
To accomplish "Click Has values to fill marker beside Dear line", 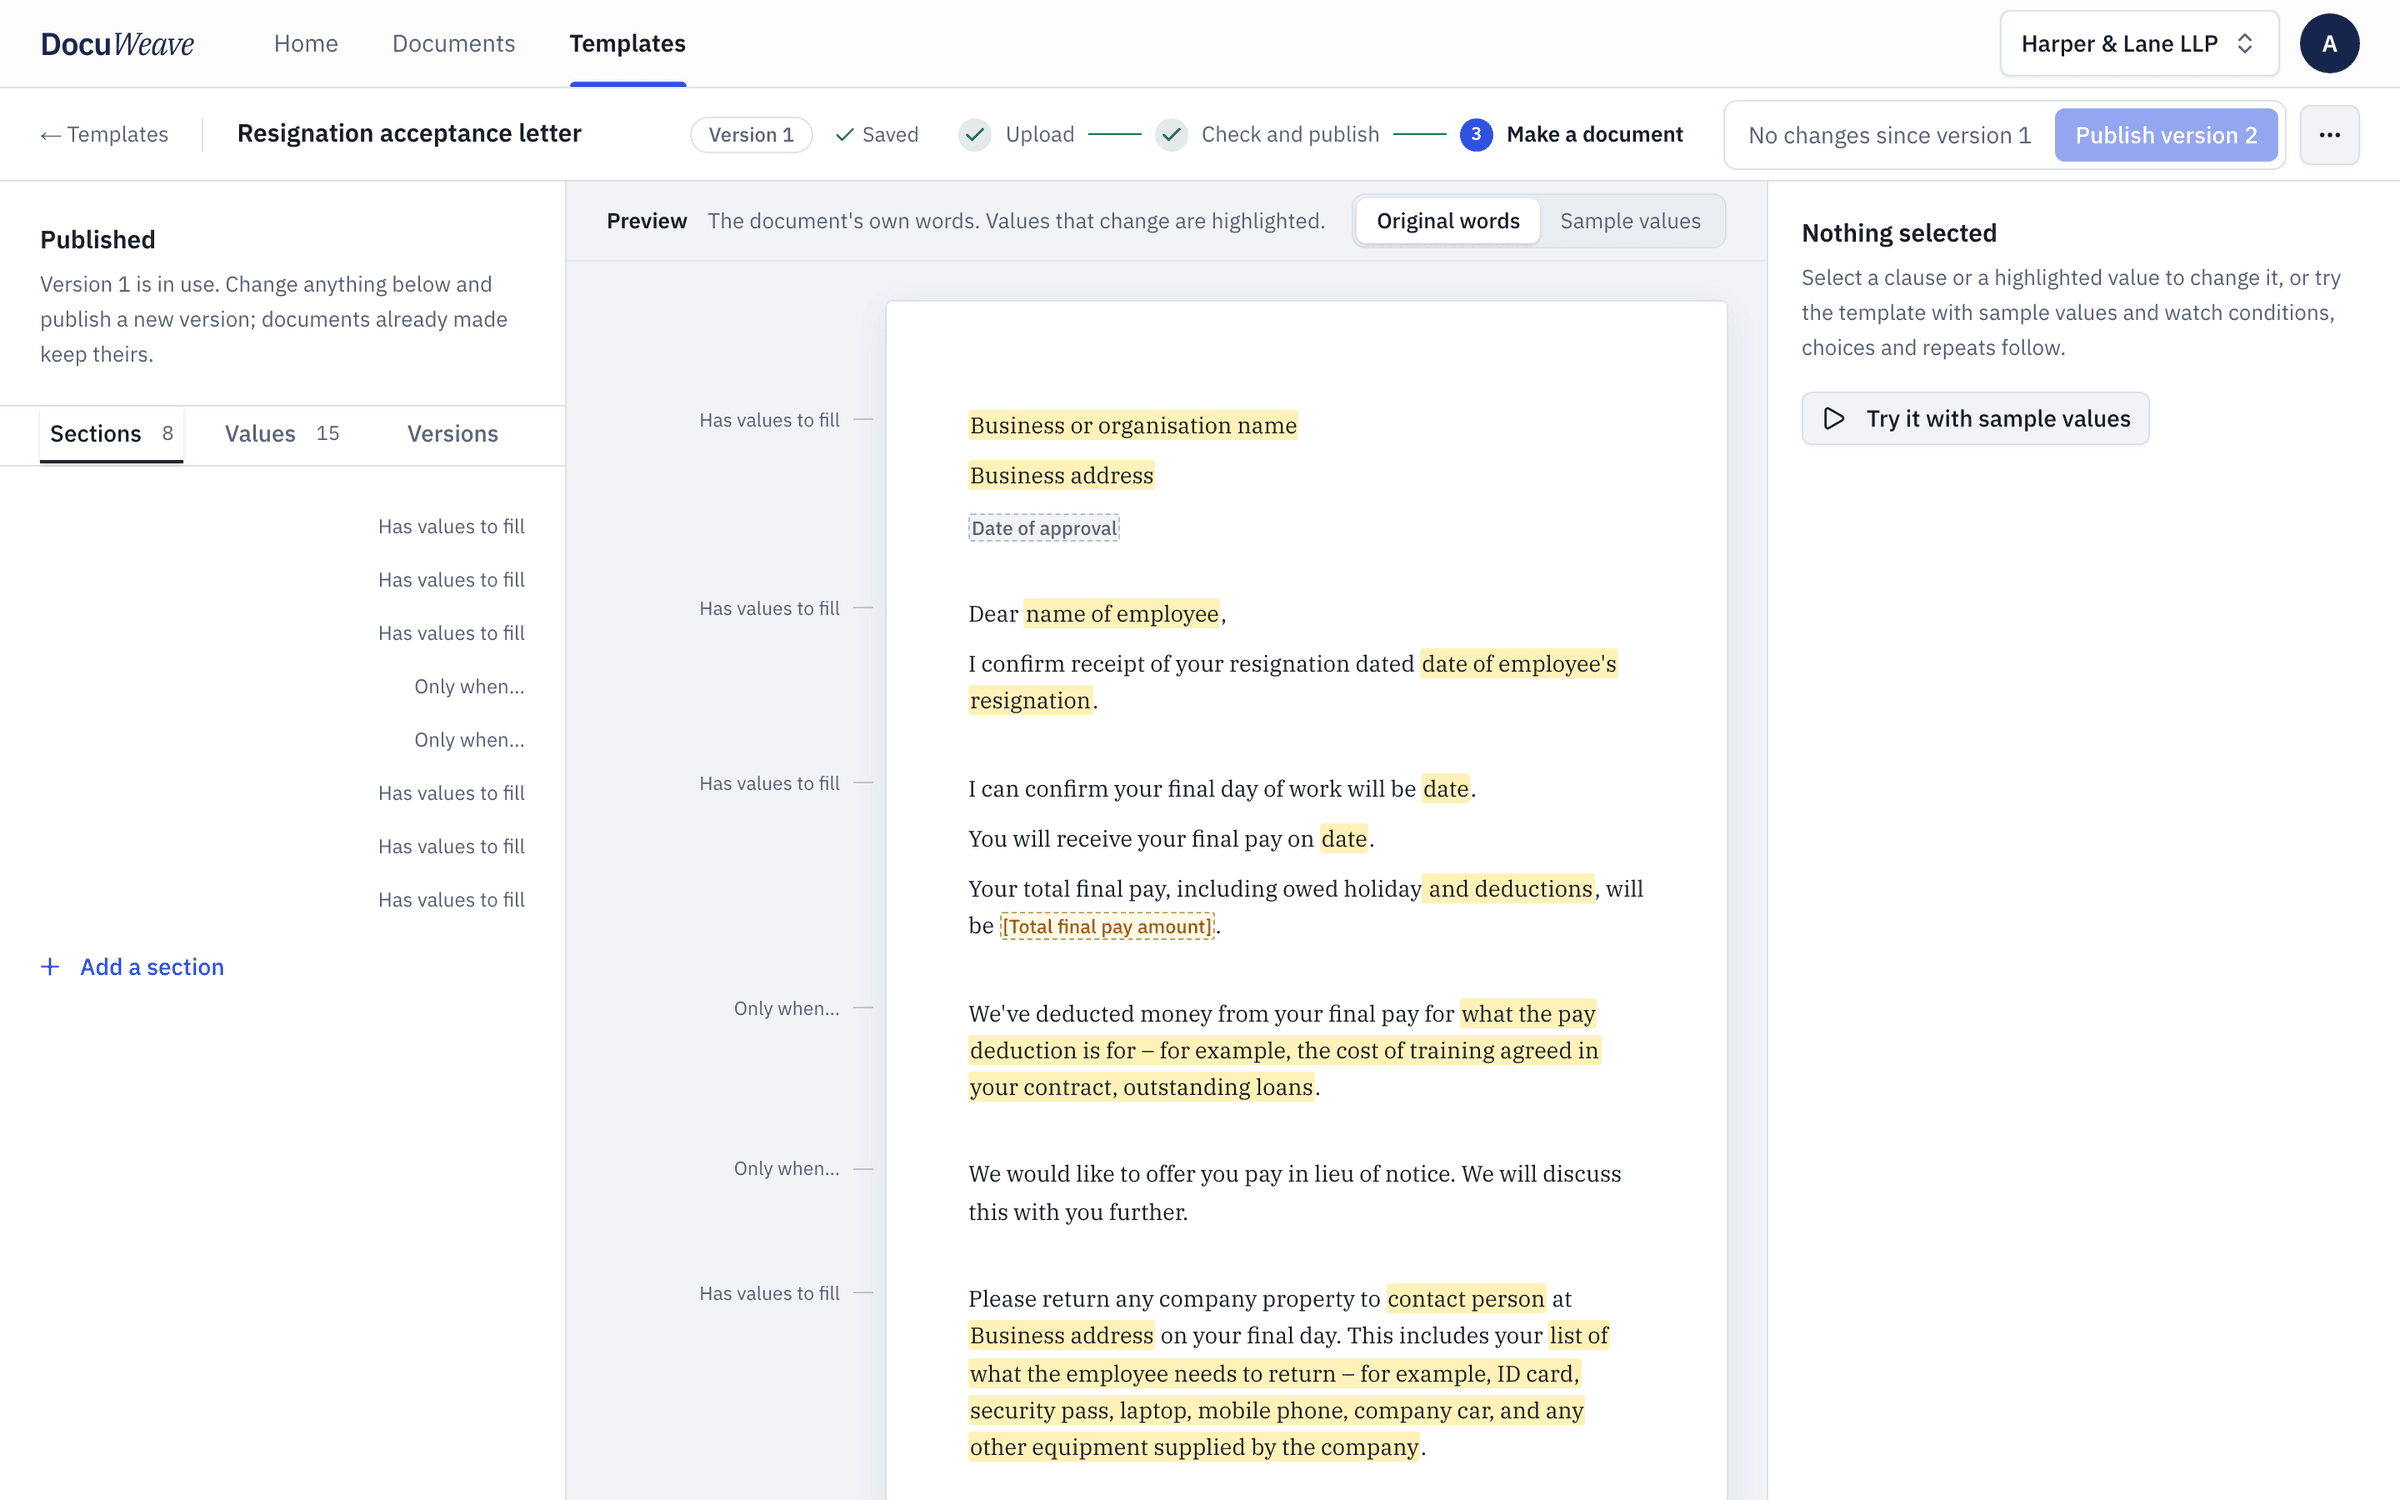I will click(769, 608).
